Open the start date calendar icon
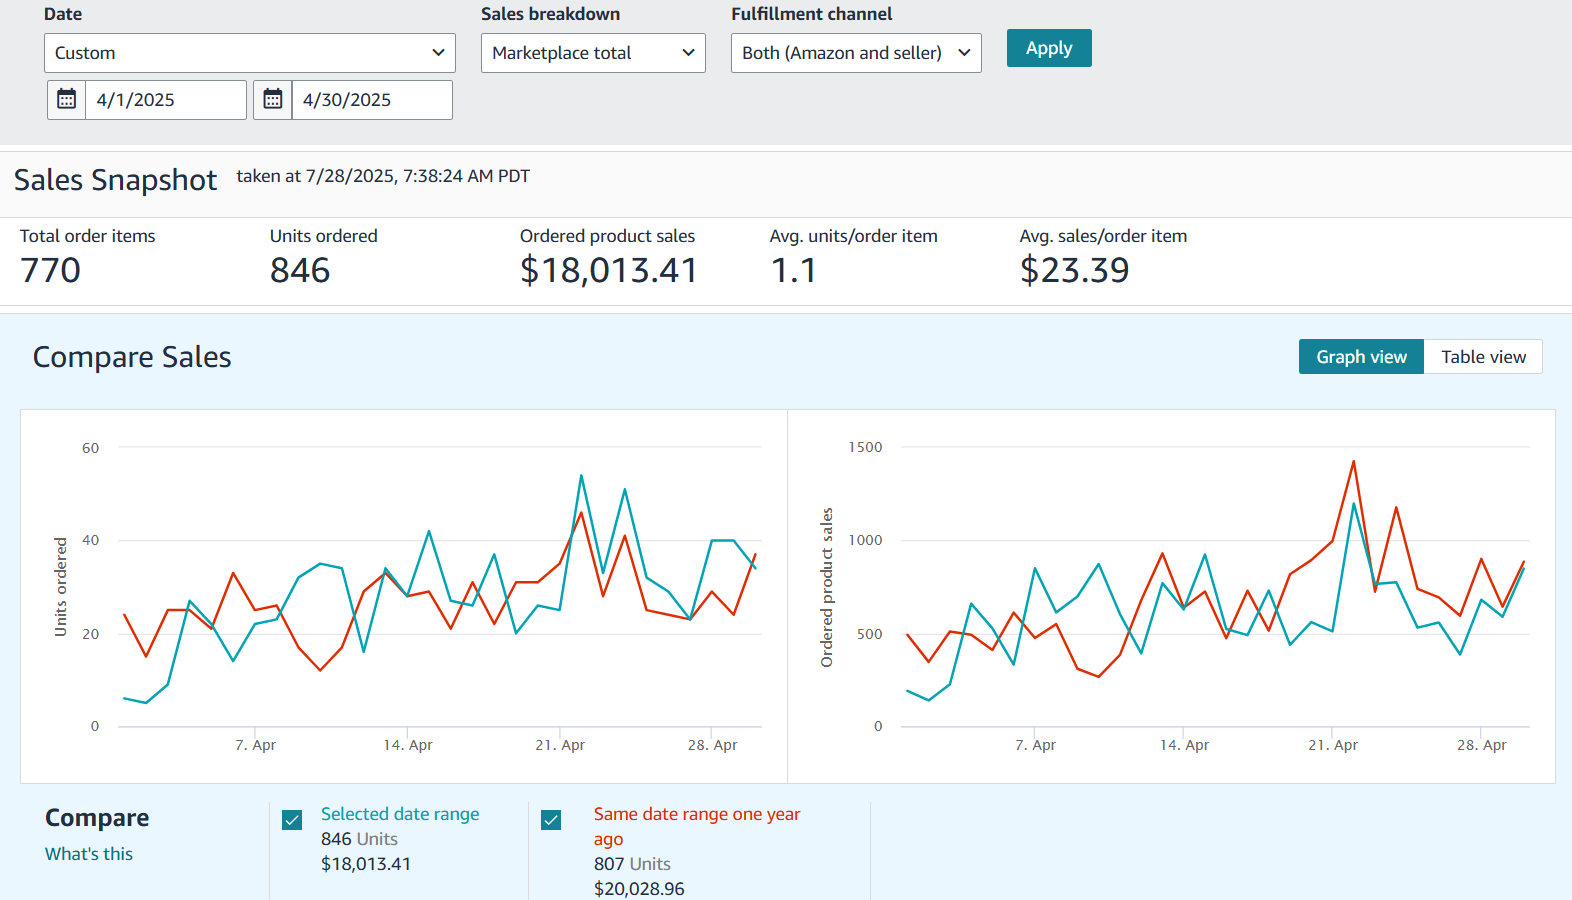This screenshot has width=1572, height=900. click(67, 100)
